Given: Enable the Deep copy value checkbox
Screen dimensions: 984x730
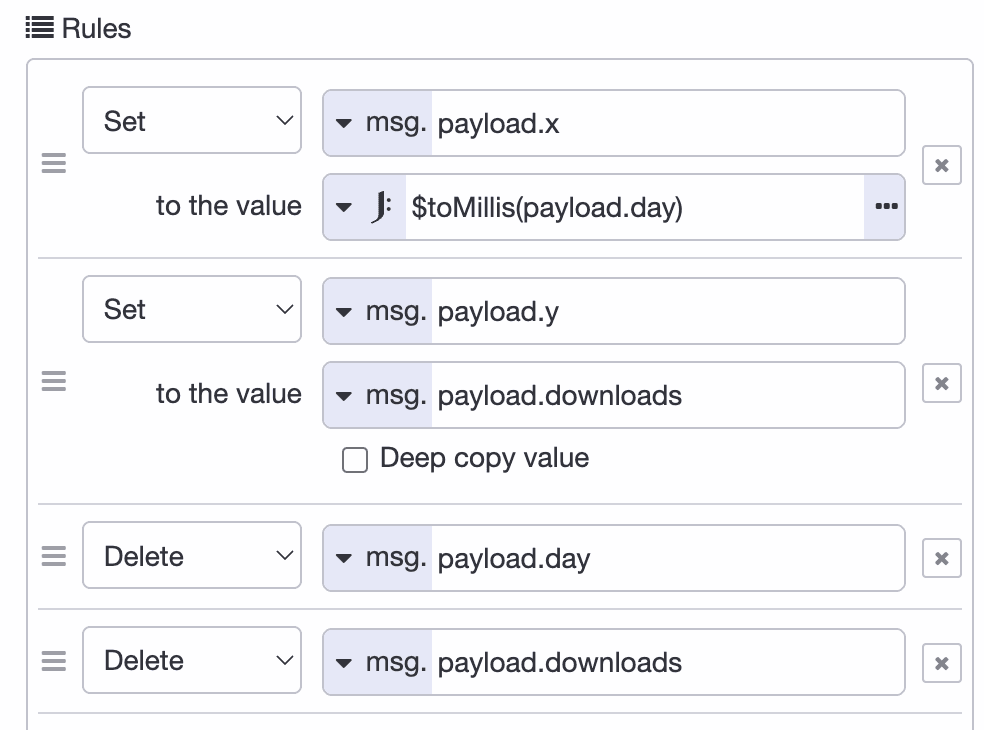Looking at the screenshot, I should tap(355, 459).
